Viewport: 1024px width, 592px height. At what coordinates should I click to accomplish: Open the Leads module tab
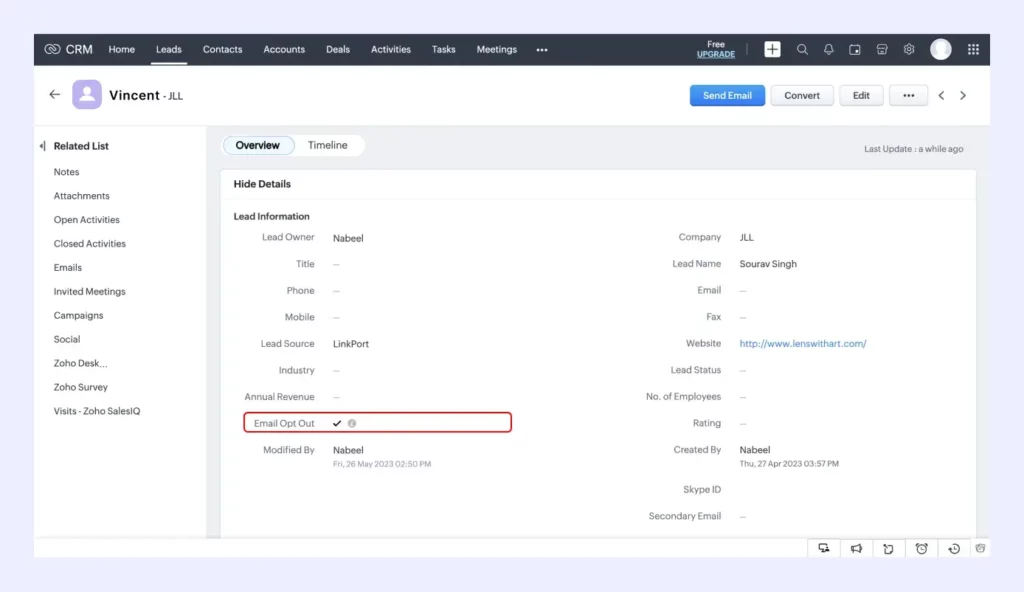tap(168, 49)
